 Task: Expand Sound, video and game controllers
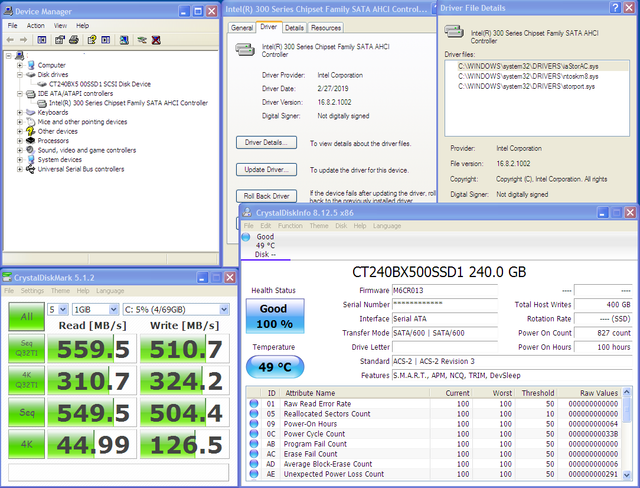click(20, 150)
